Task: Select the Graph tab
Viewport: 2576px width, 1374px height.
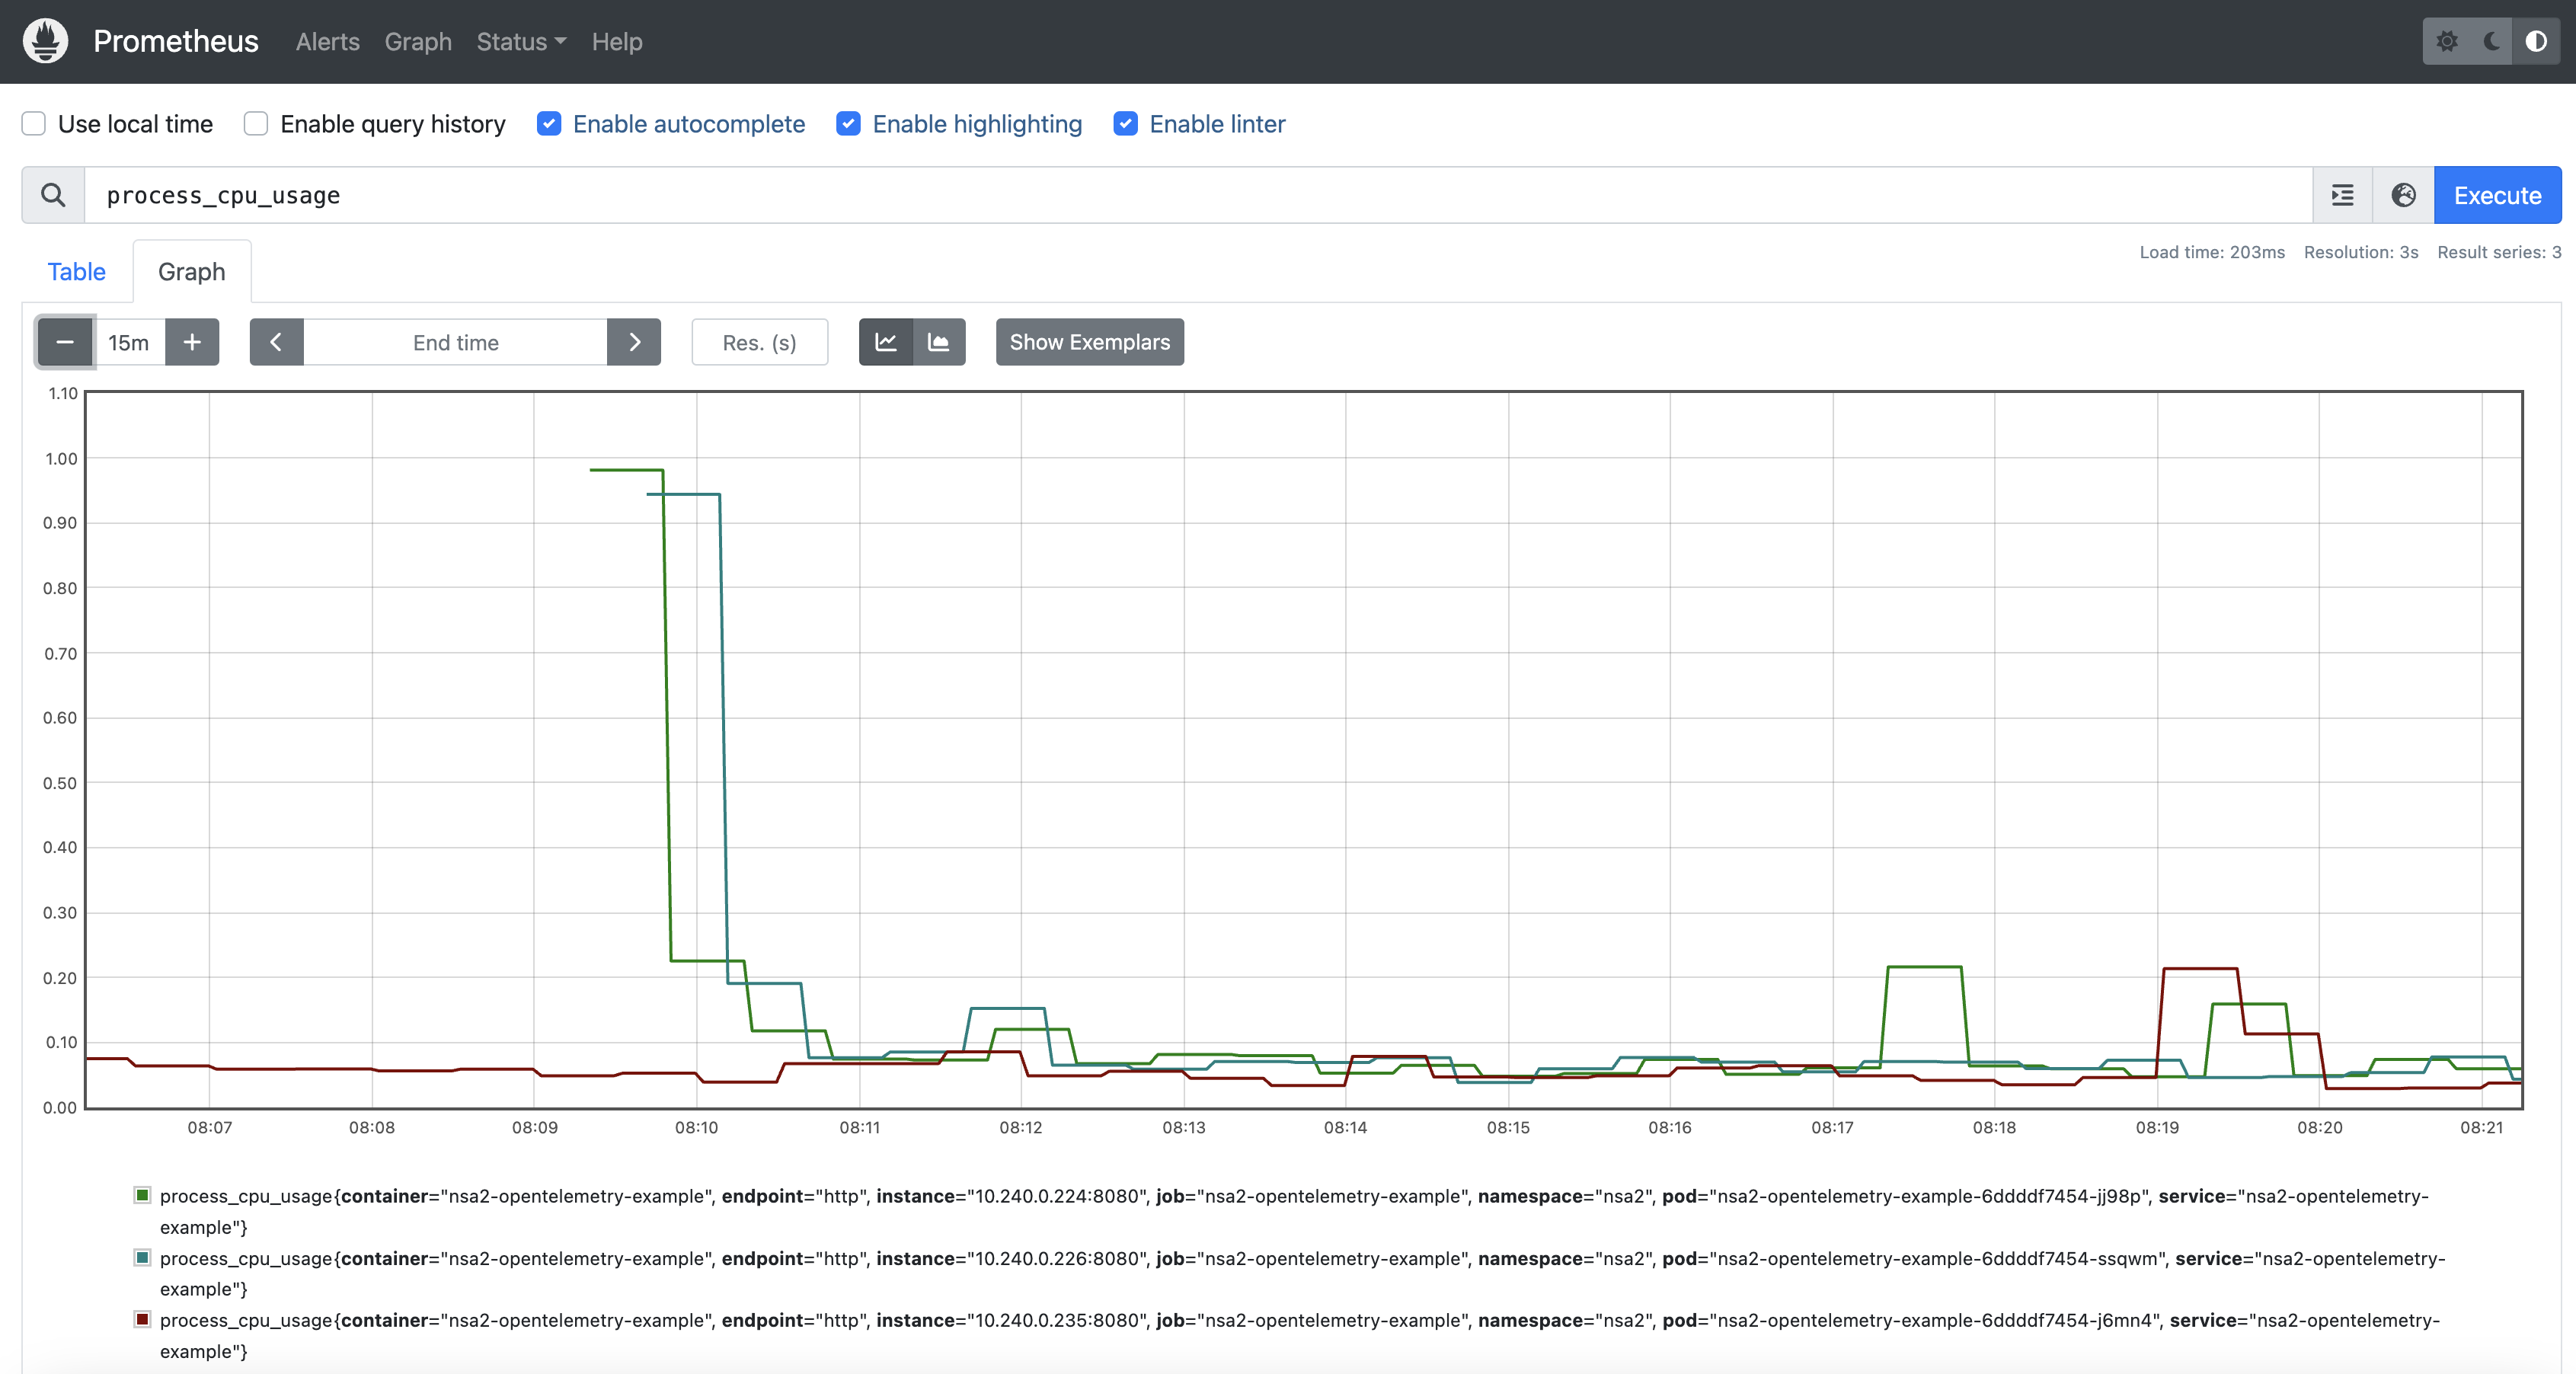Action: (x=192, y=272)
